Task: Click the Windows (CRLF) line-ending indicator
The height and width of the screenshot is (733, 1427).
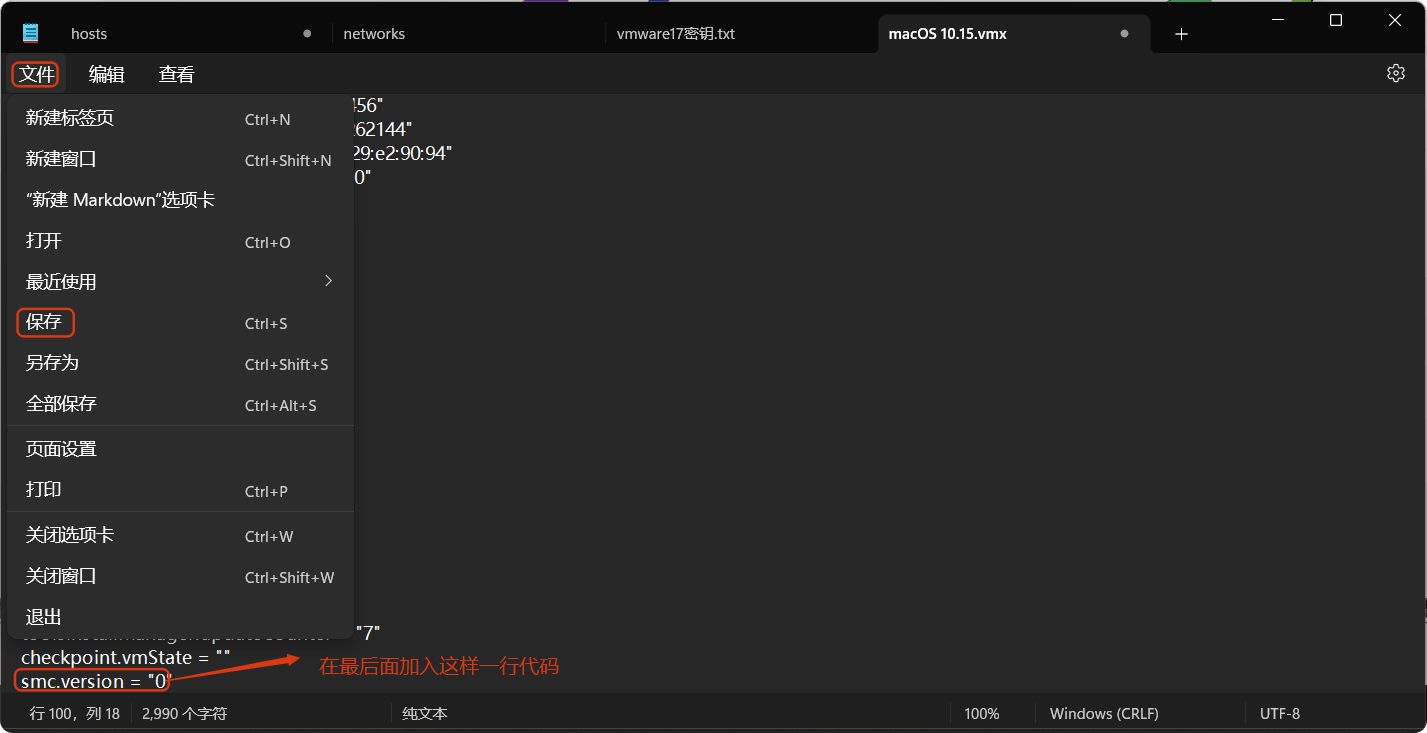Action: 1103,713
